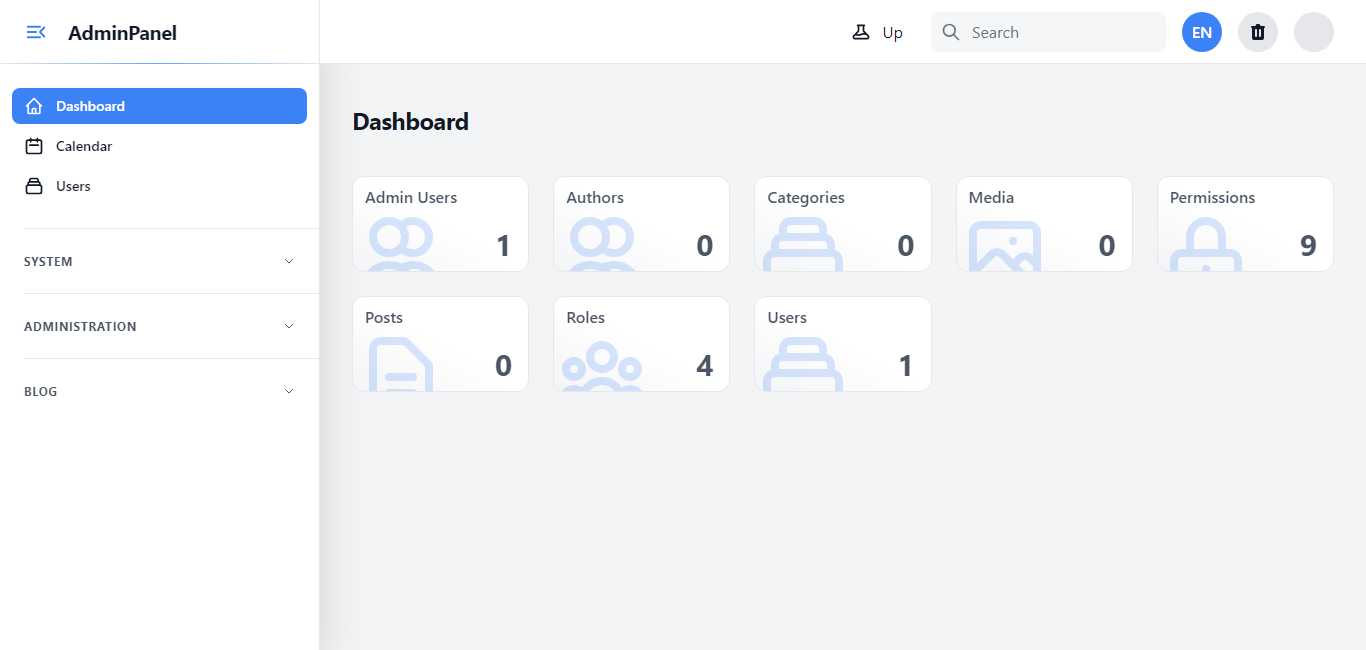1366x650 pixels.
Task: Select Calendar in the sidebar menu
Action: tap(85, 146)
